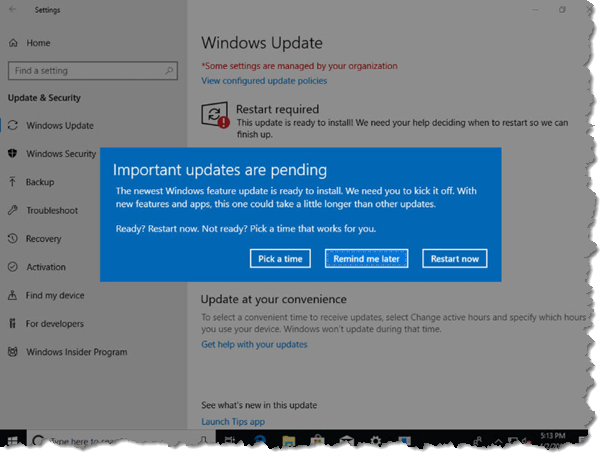Open Get help with your updates

(x=254, y=344)
